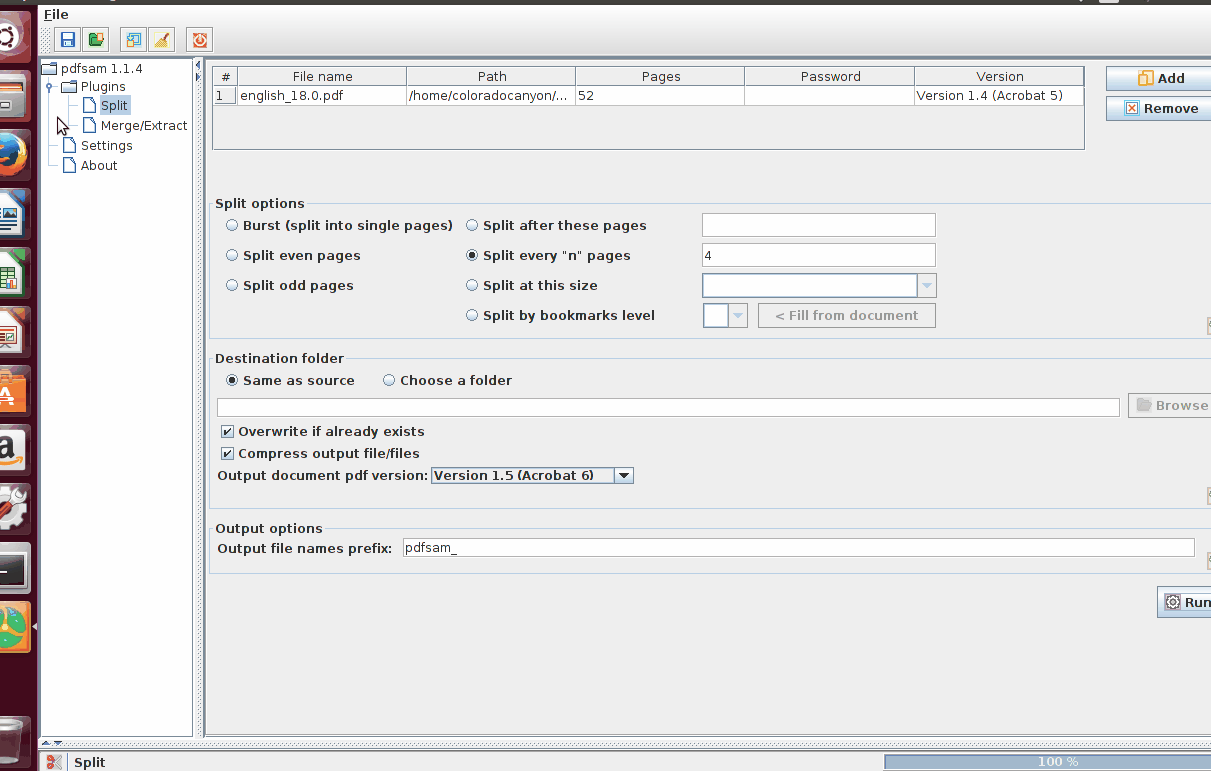Open System Settings gear-and-wrench dock icon
Viewport: 1211px width, 771px height.
click(x=12, y=509)
